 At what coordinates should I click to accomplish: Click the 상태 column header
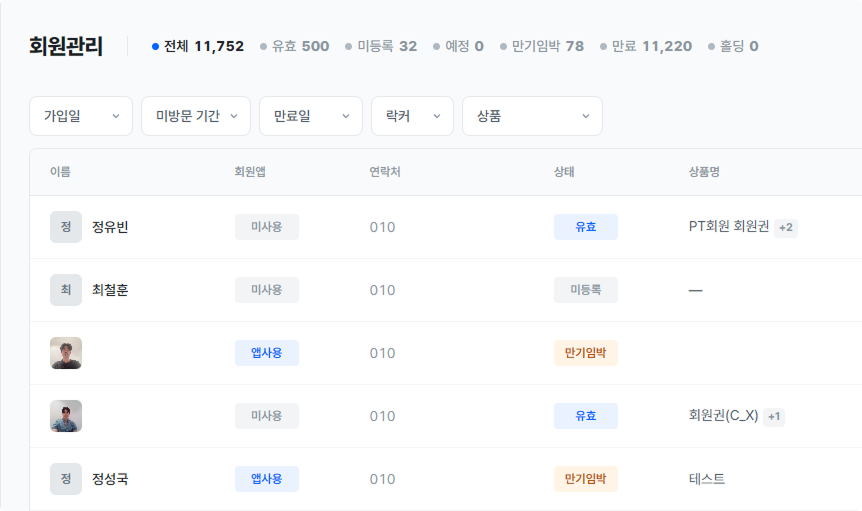564,172
